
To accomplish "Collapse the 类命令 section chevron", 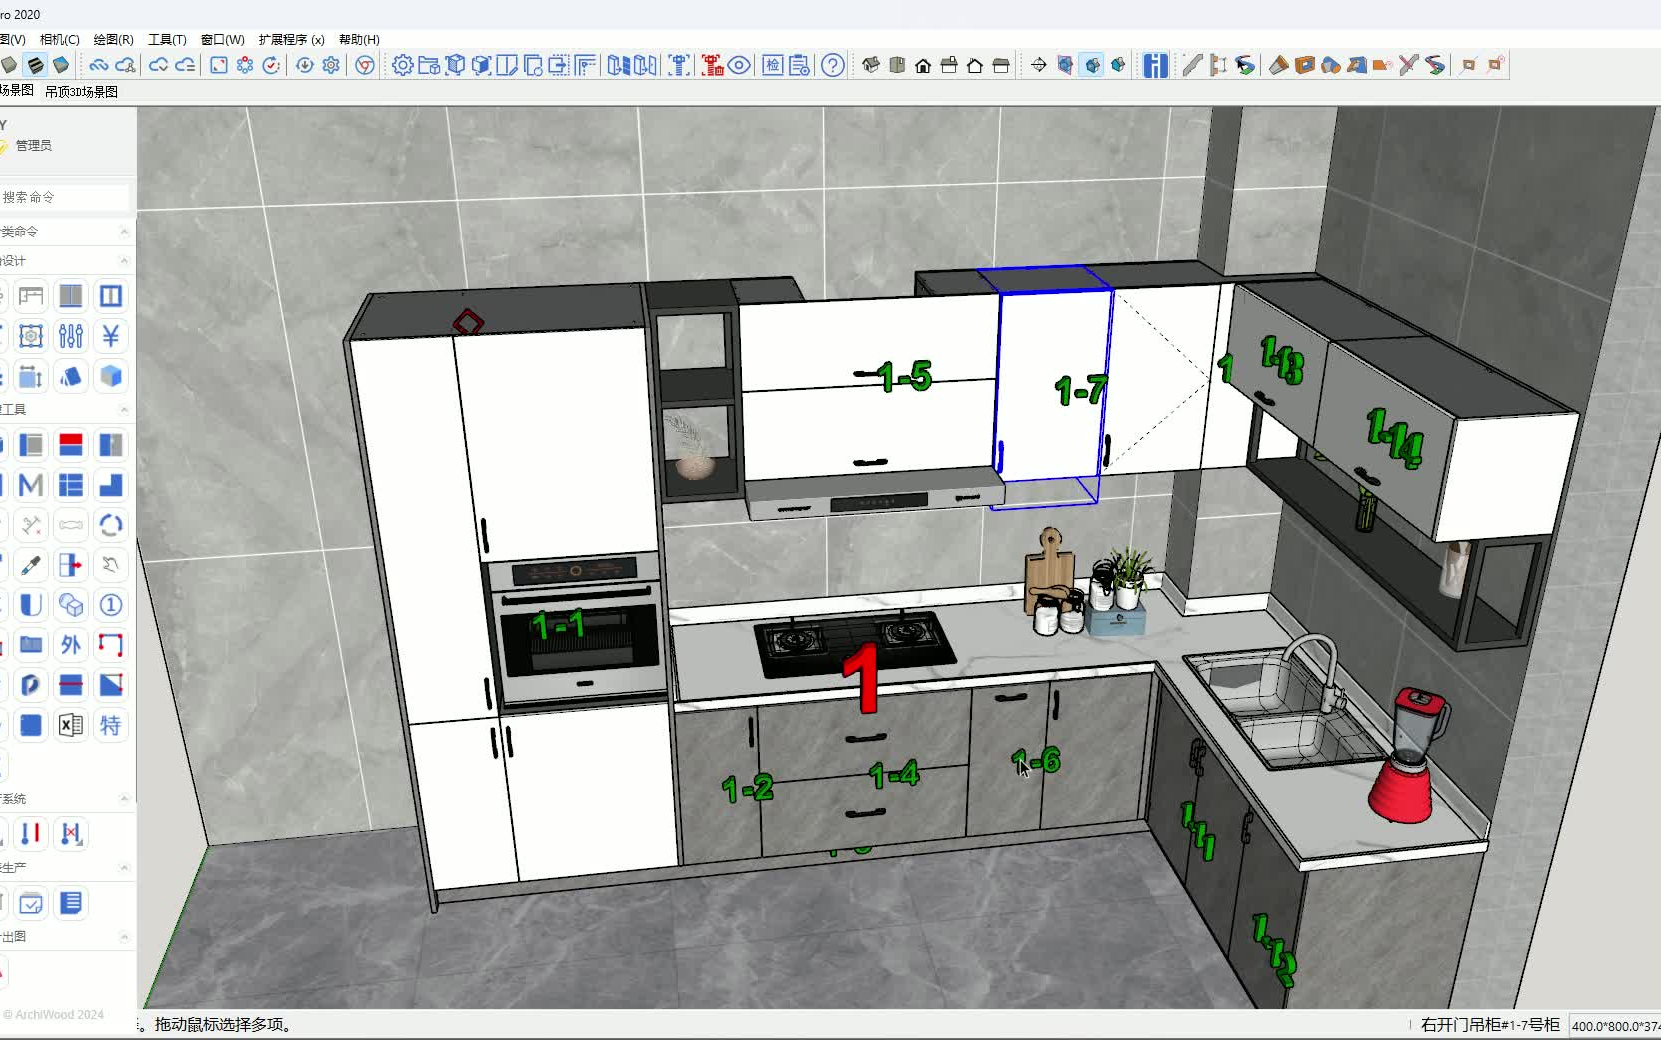I will [x=124, y=231].
